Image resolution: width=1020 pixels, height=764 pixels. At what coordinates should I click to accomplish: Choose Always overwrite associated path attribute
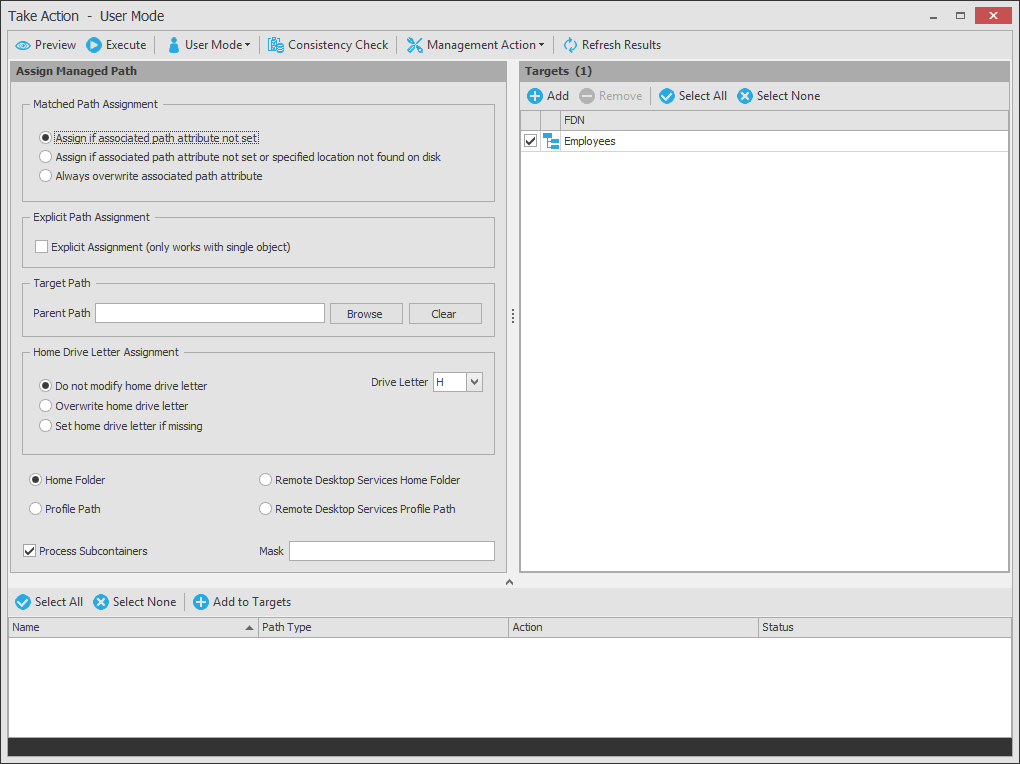[x=45, y=176]
